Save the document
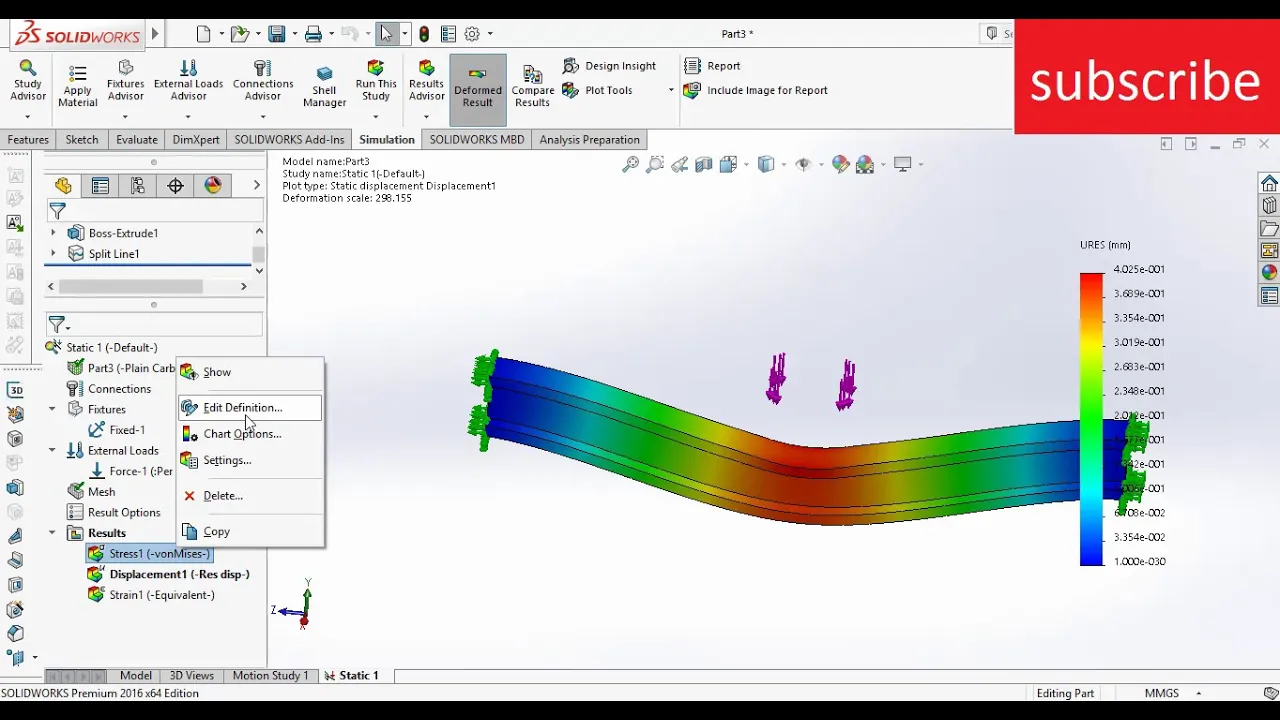This screenshot has height=720, width=1280. coord(277,34)
